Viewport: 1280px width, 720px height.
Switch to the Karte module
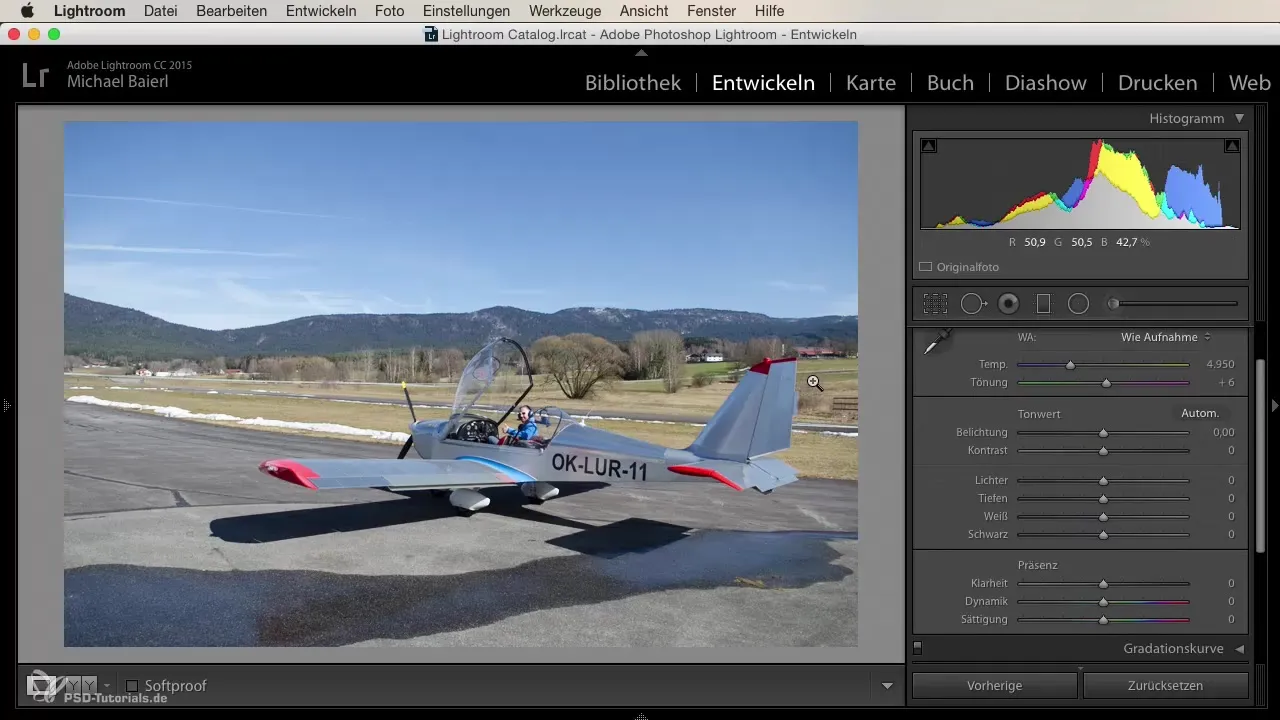[871, 83]
